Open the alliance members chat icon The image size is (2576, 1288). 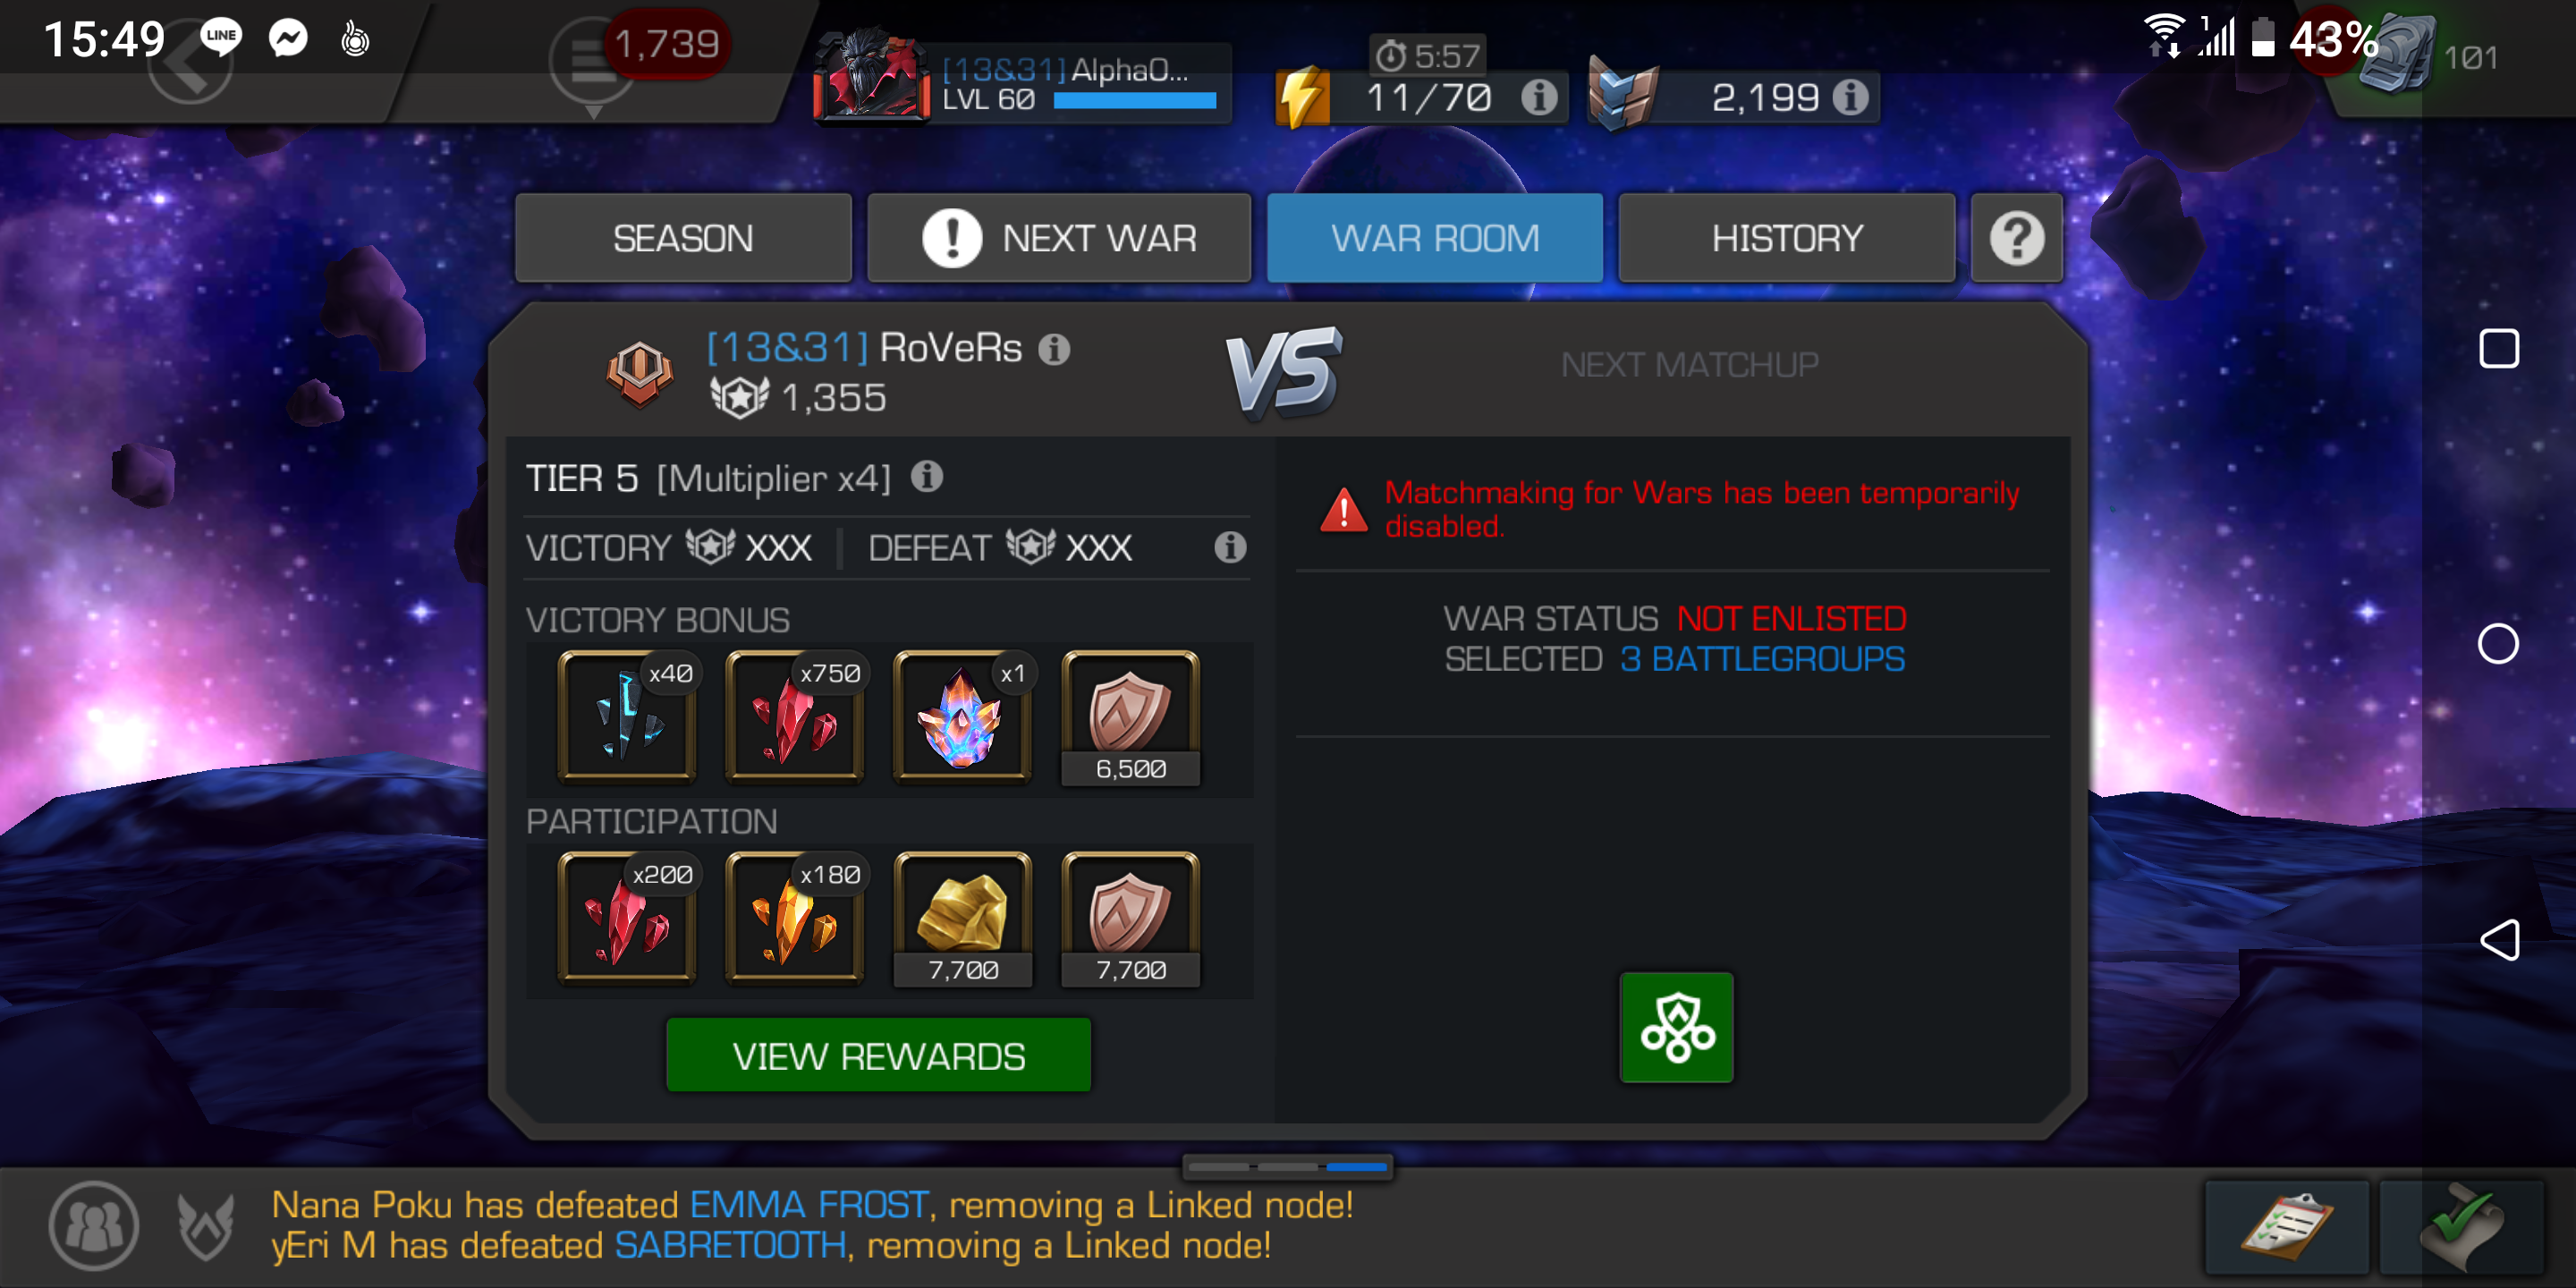point(94,1225)
